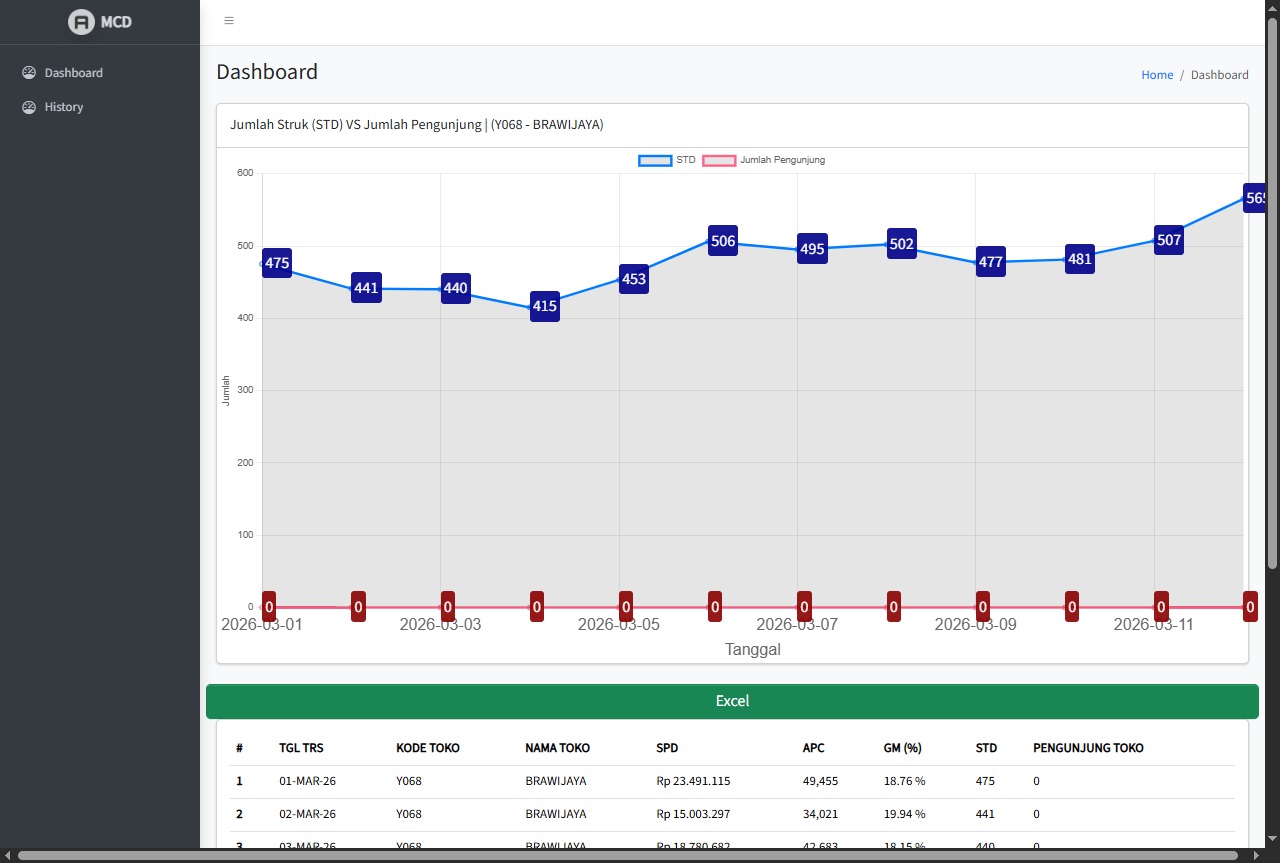Viewport: 1280px width, 863px height.
Task: Click Y068 in the 02-MAR-26 row
Action: point(409,814)
